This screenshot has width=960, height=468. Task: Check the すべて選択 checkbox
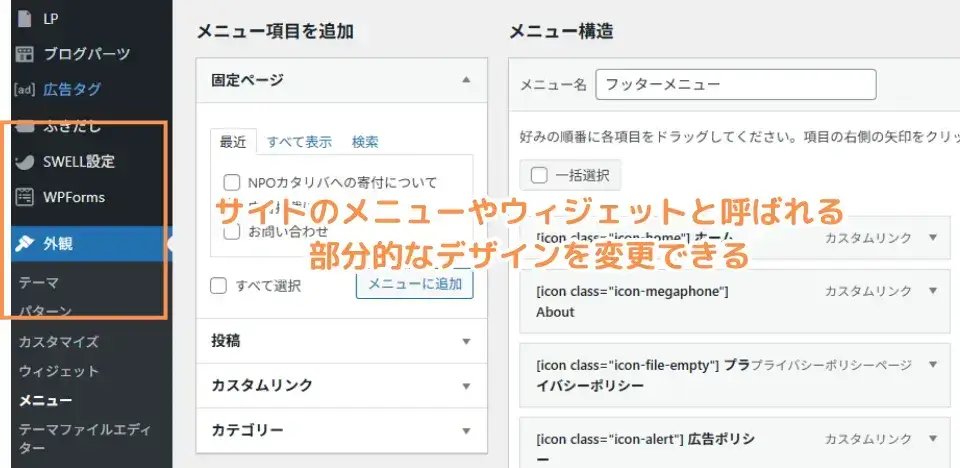click(219, 285)
